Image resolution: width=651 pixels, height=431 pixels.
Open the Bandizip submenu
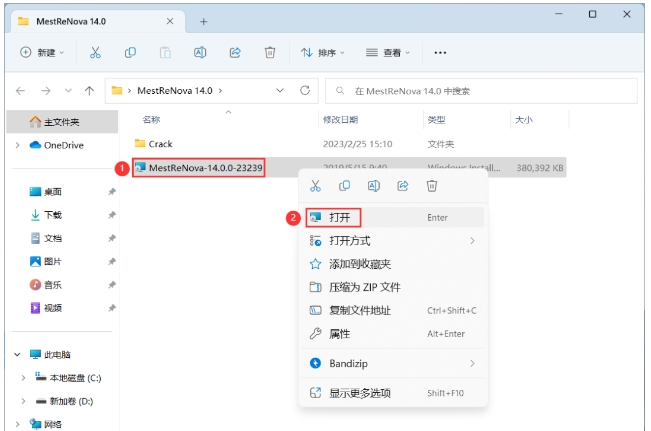[394, 363]
